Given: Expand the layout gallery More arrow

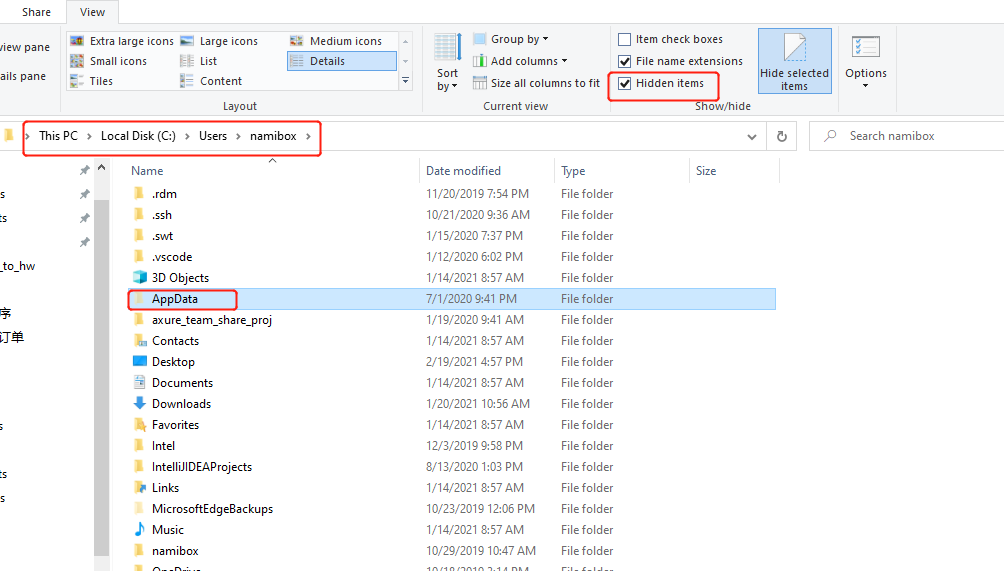Looking at the screenshot, I should tap(405, 81).
